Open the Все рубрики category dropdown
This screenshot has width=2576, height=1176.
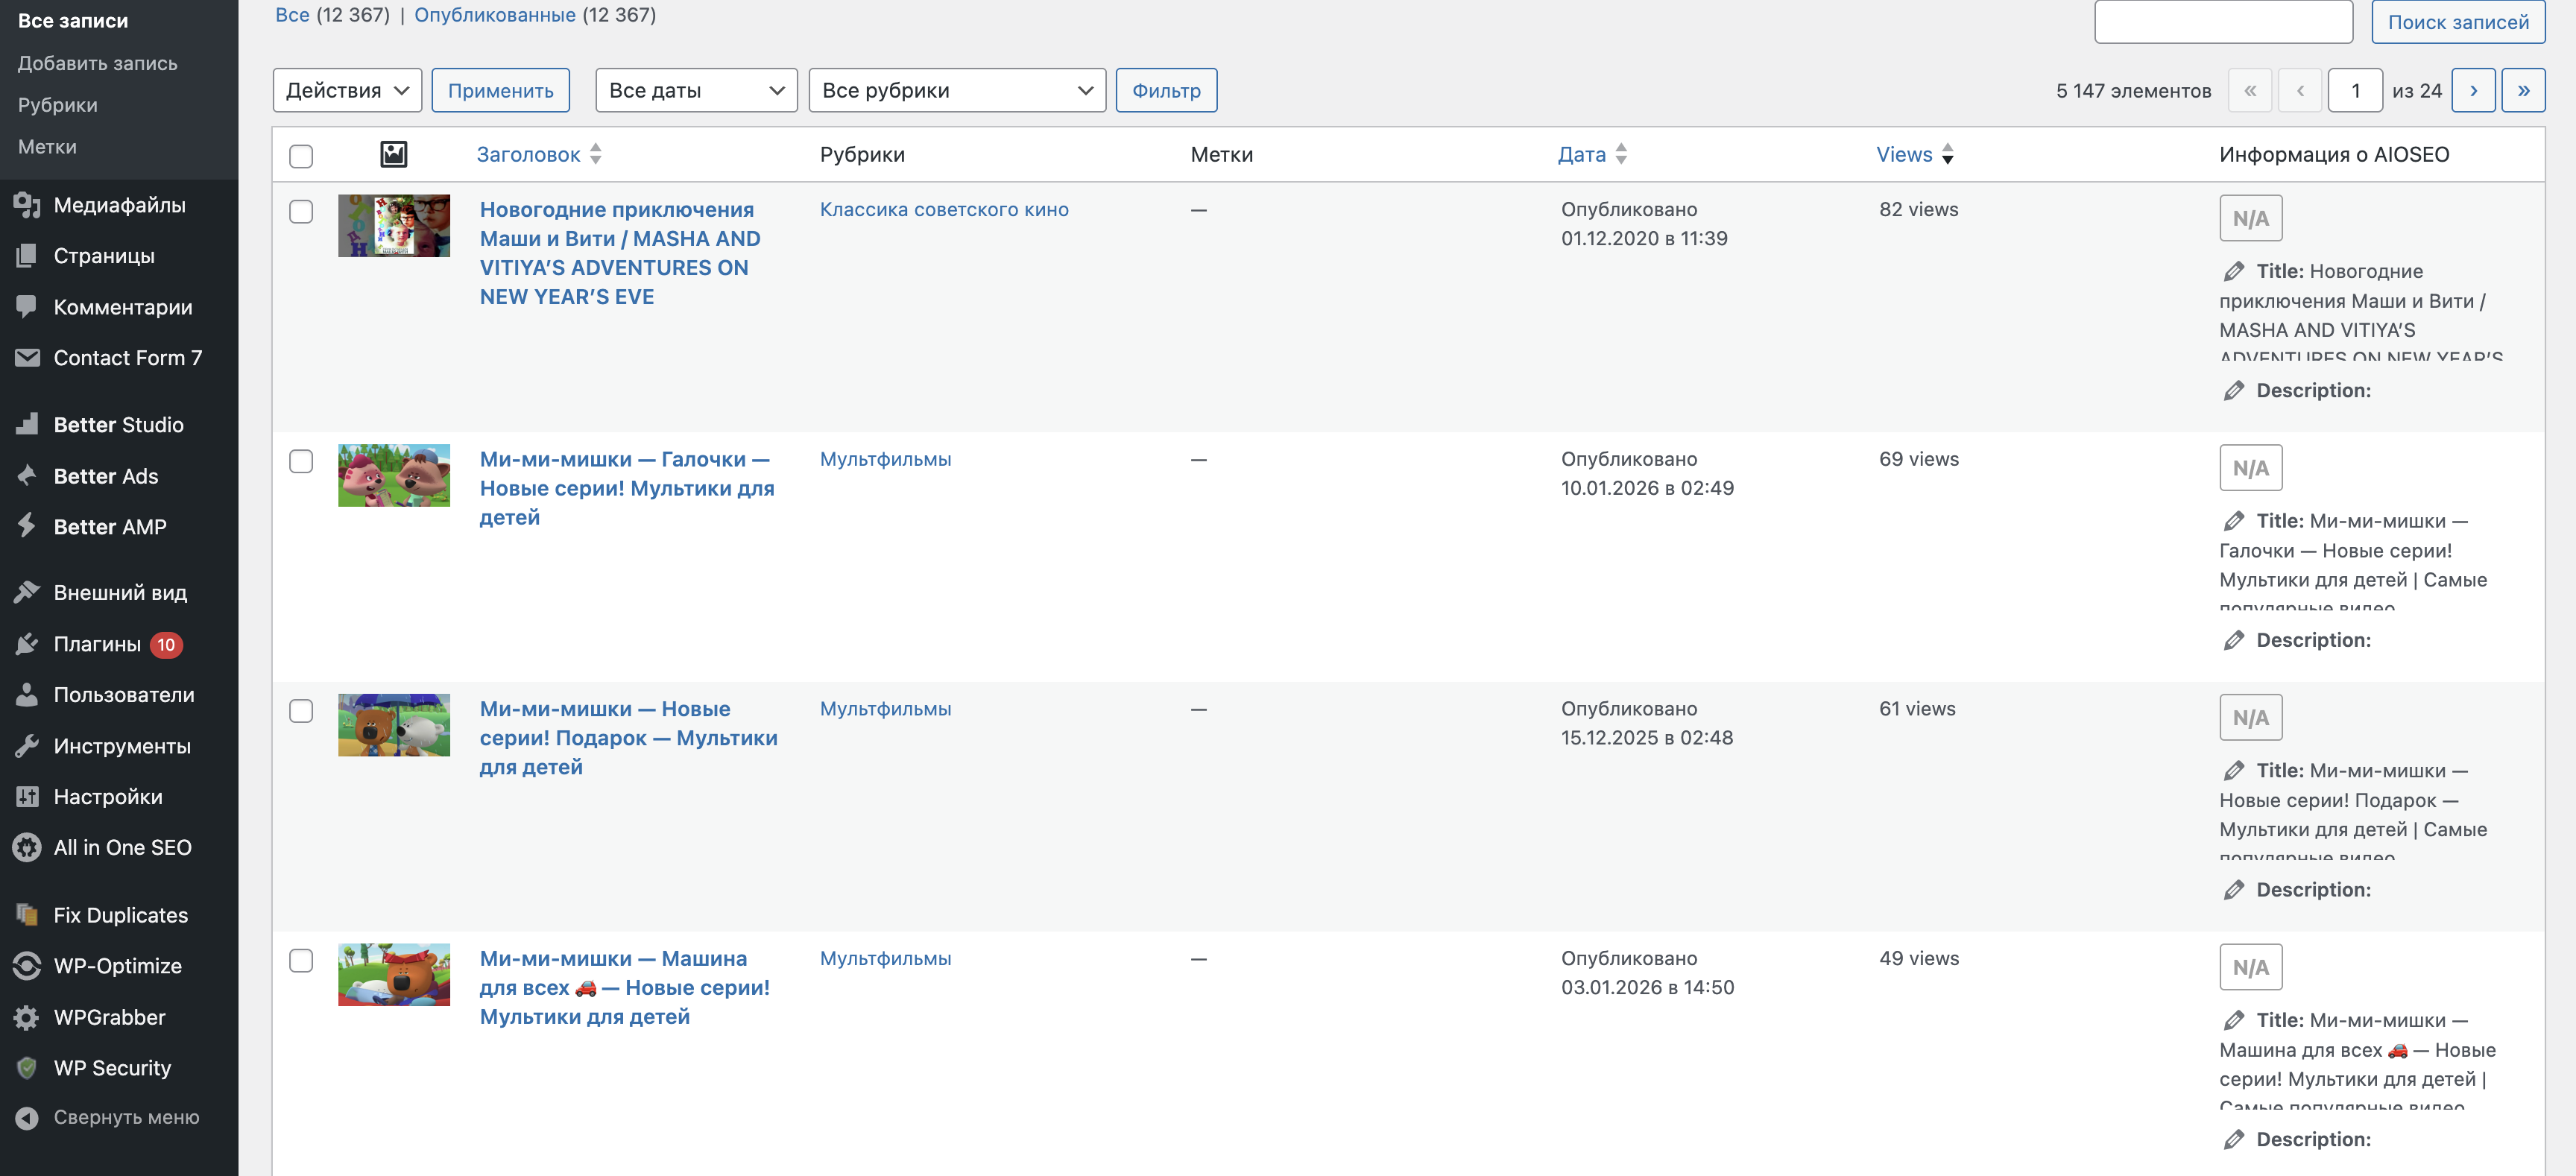point(956,90)
